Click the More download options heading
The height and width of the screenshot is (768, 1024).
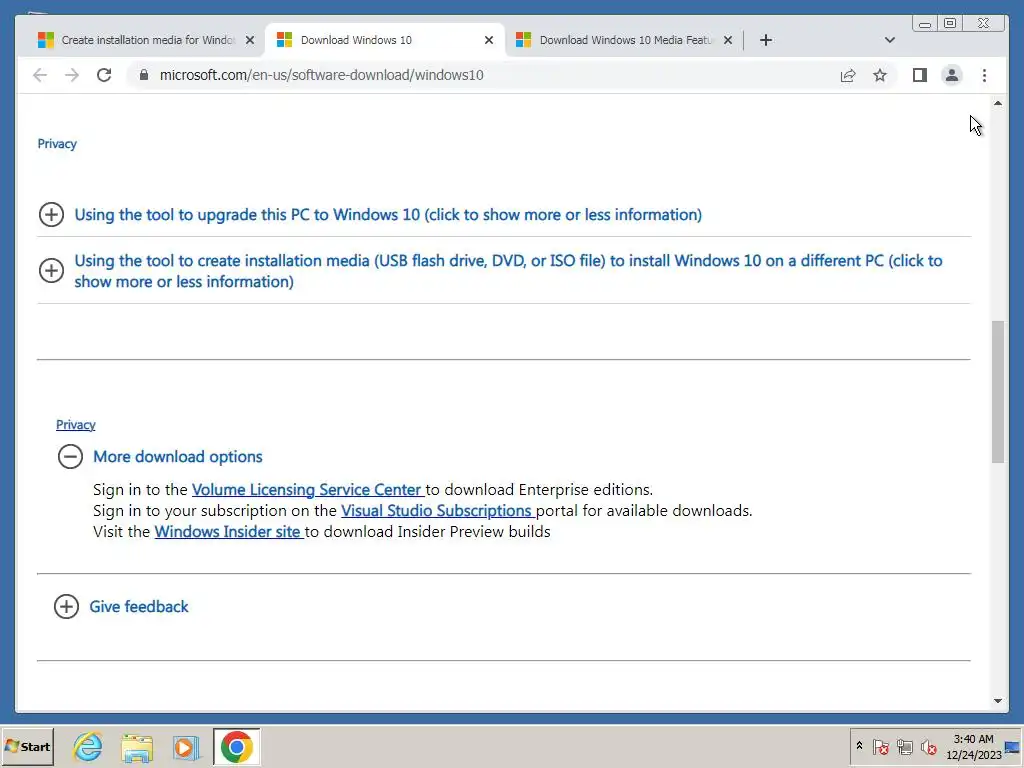tap(178, 456)
